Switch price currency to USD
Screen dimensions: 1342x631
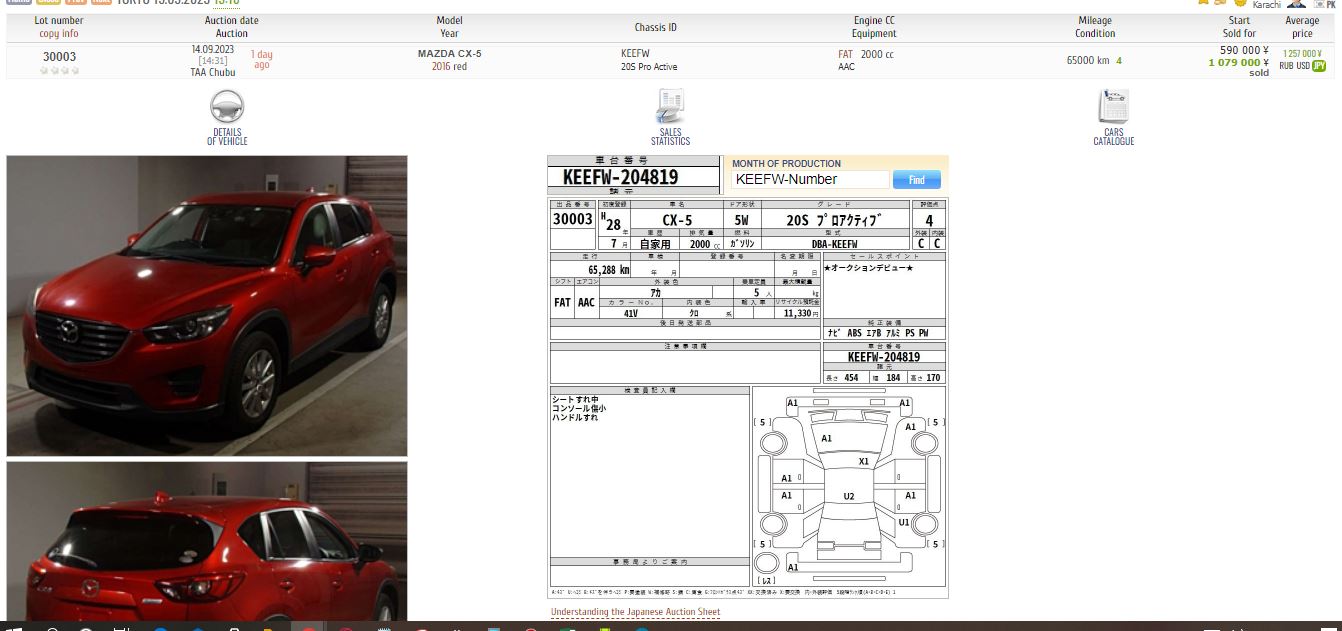point(1301,66)
